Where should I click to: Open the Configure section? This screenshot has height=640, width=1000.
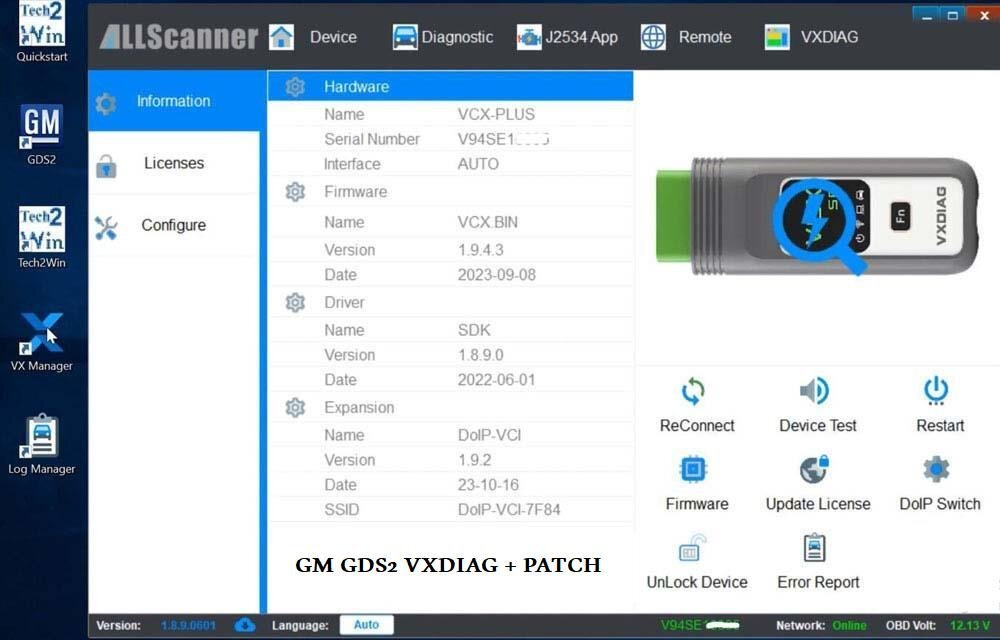173,225
